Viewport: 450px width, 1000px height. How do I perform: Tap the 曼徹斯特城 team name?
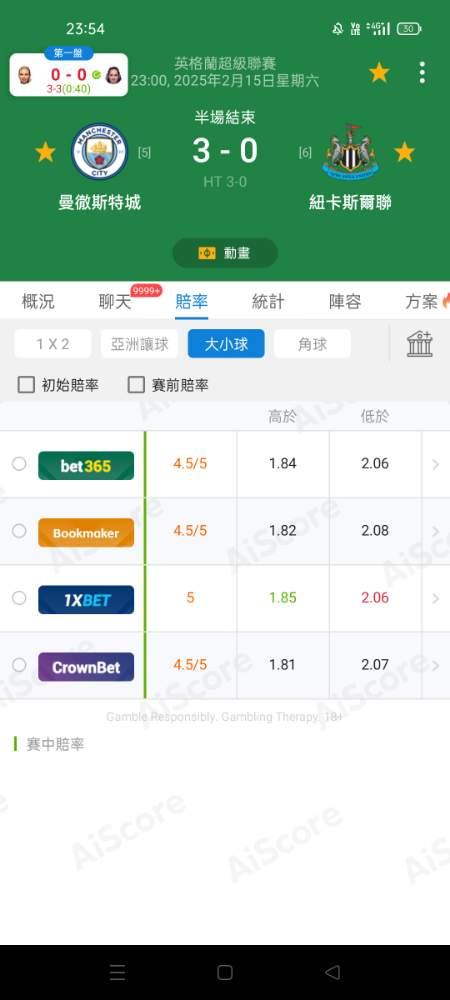[x=99, y=203]
